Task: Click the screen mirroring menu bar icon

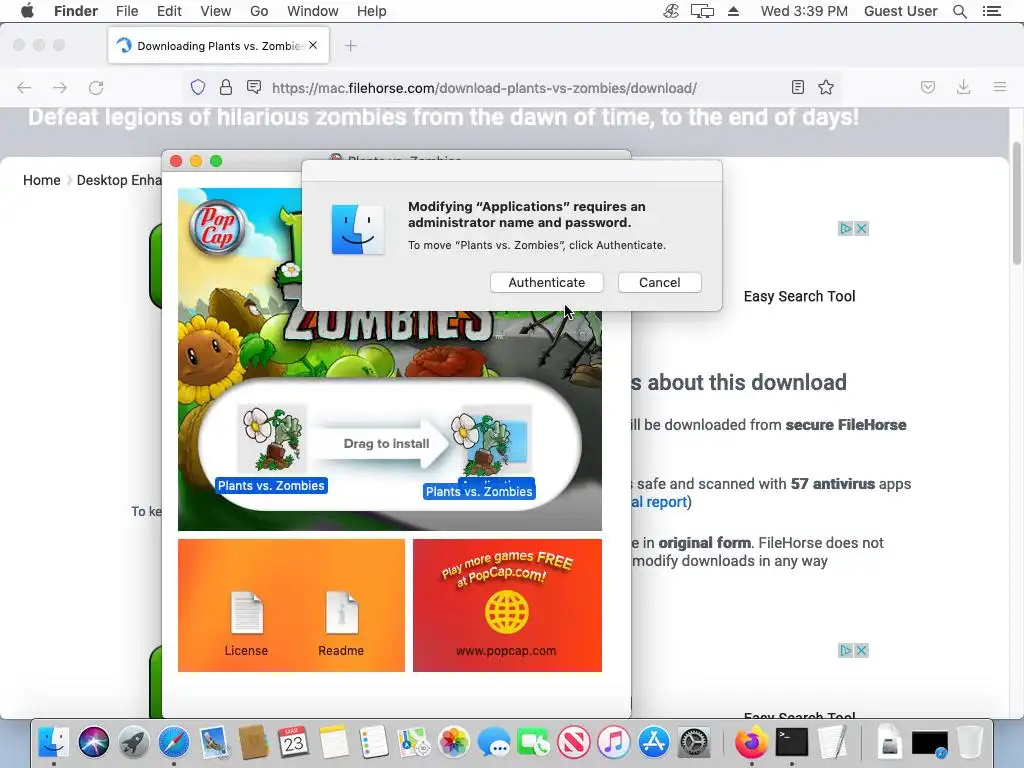Action: pos(702,11)
